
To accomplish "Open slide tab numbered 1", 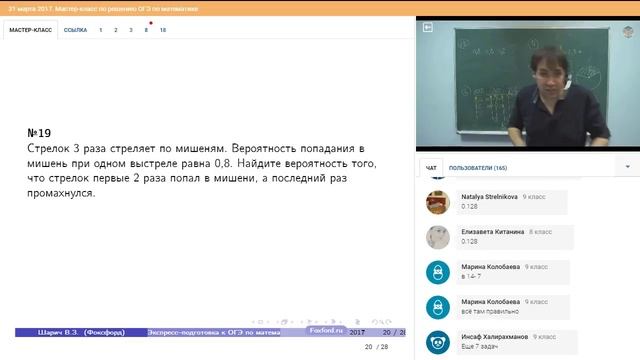I will (x=100, y=30).
